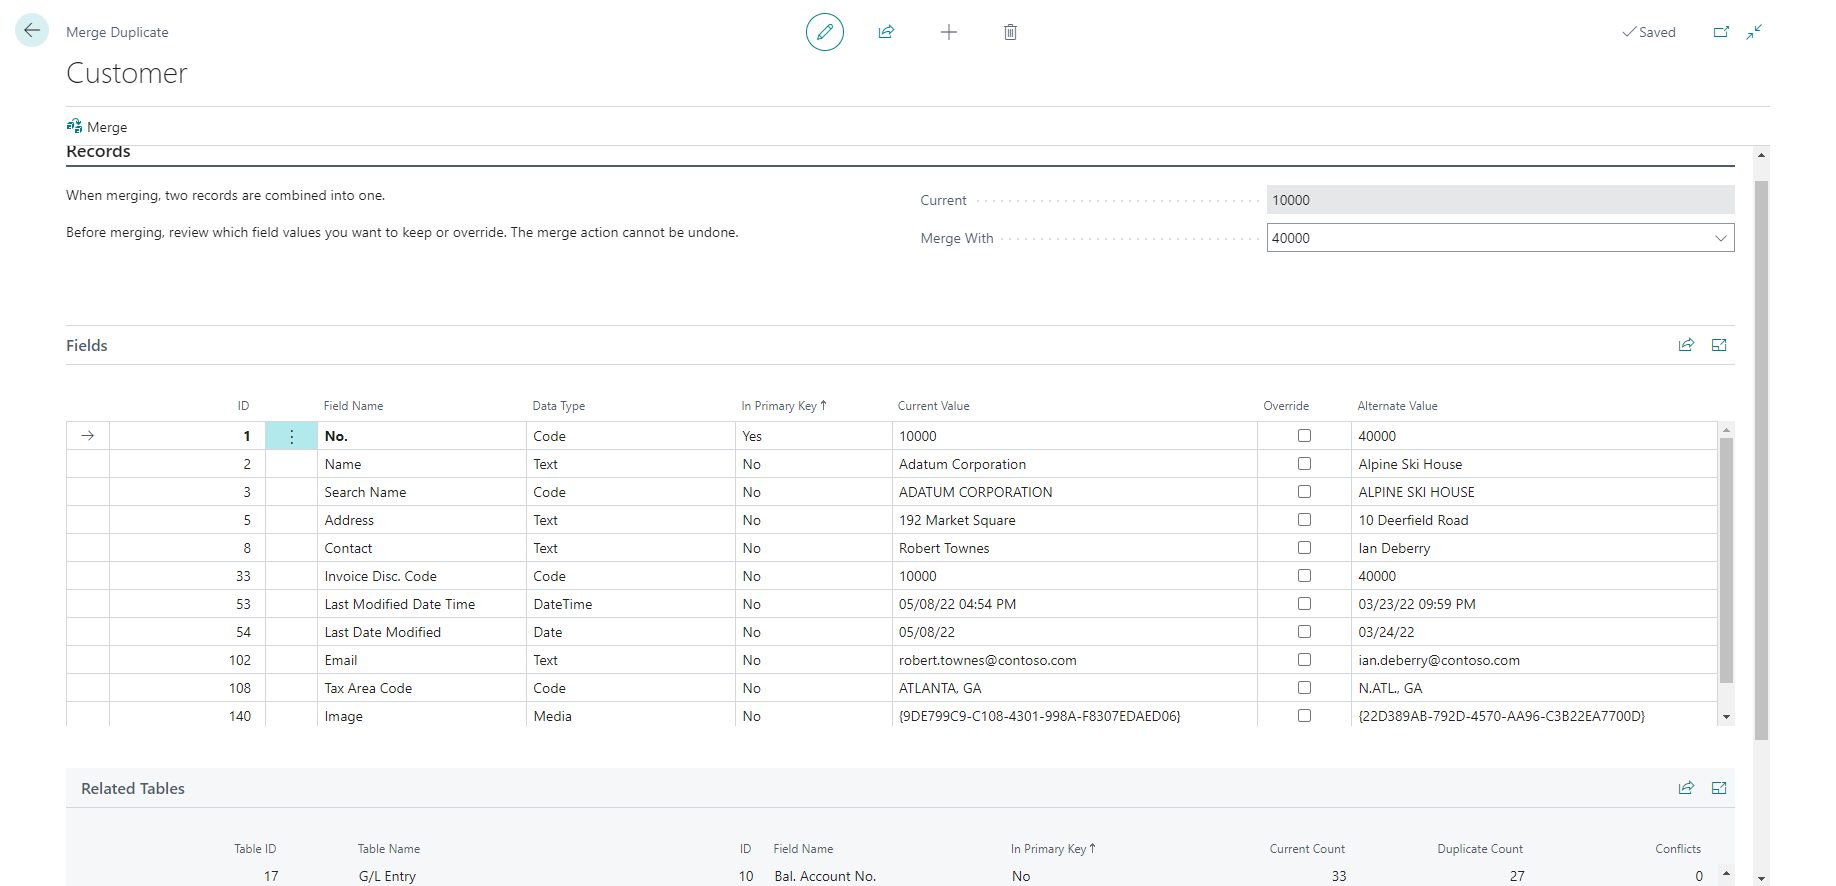Screen dimensions: 1836x886
Task: Expand the Related Tables part icon
Action: point(1719,788)
